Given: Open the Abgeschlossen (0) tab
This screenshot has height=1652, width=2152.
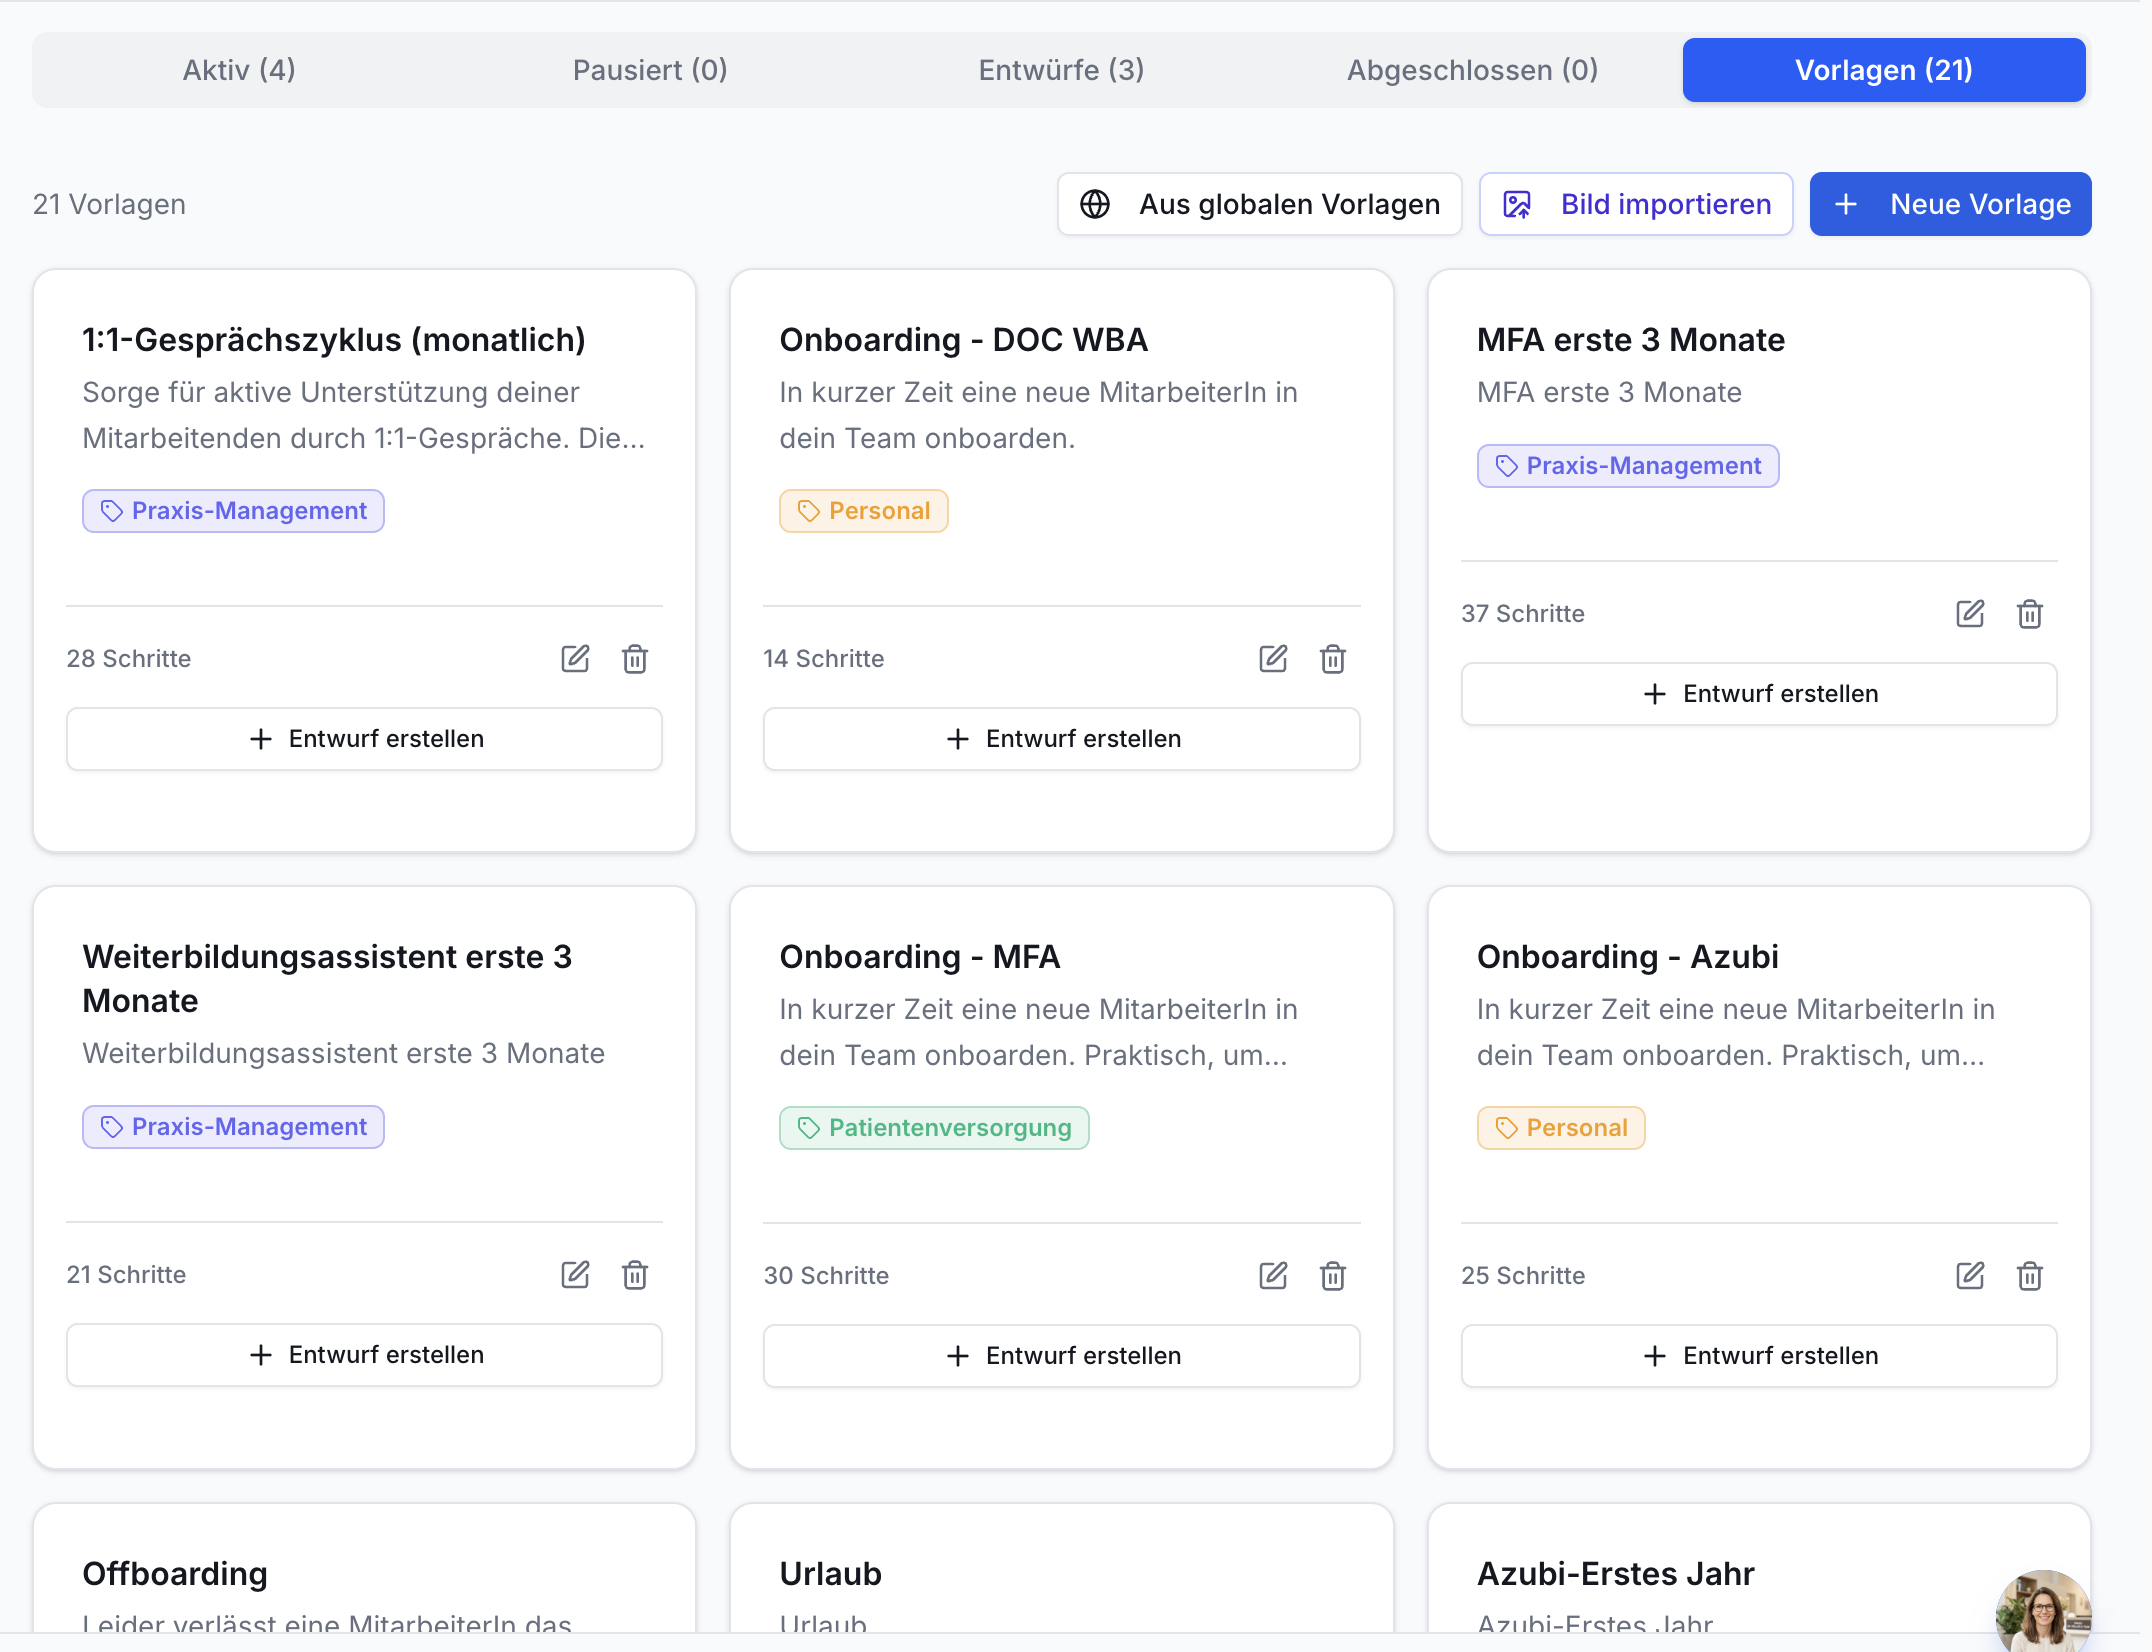Looking at the screenshot, I should click(x=1472, y=70).
